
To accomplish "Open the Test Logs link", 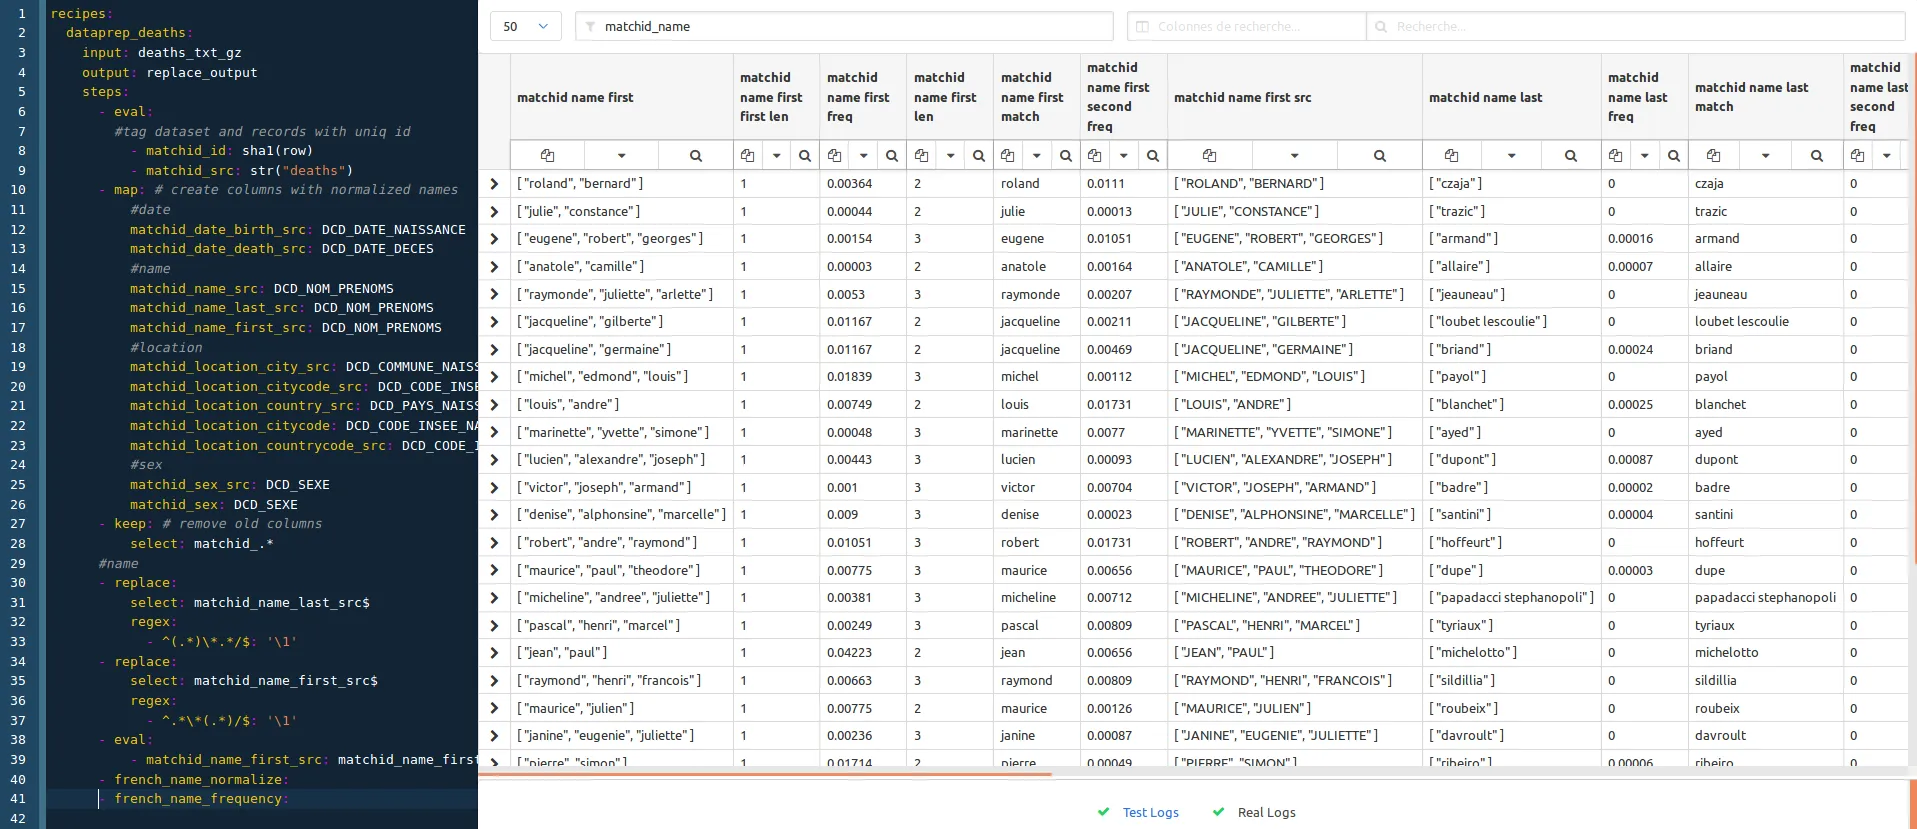I will pos(1150,812).
